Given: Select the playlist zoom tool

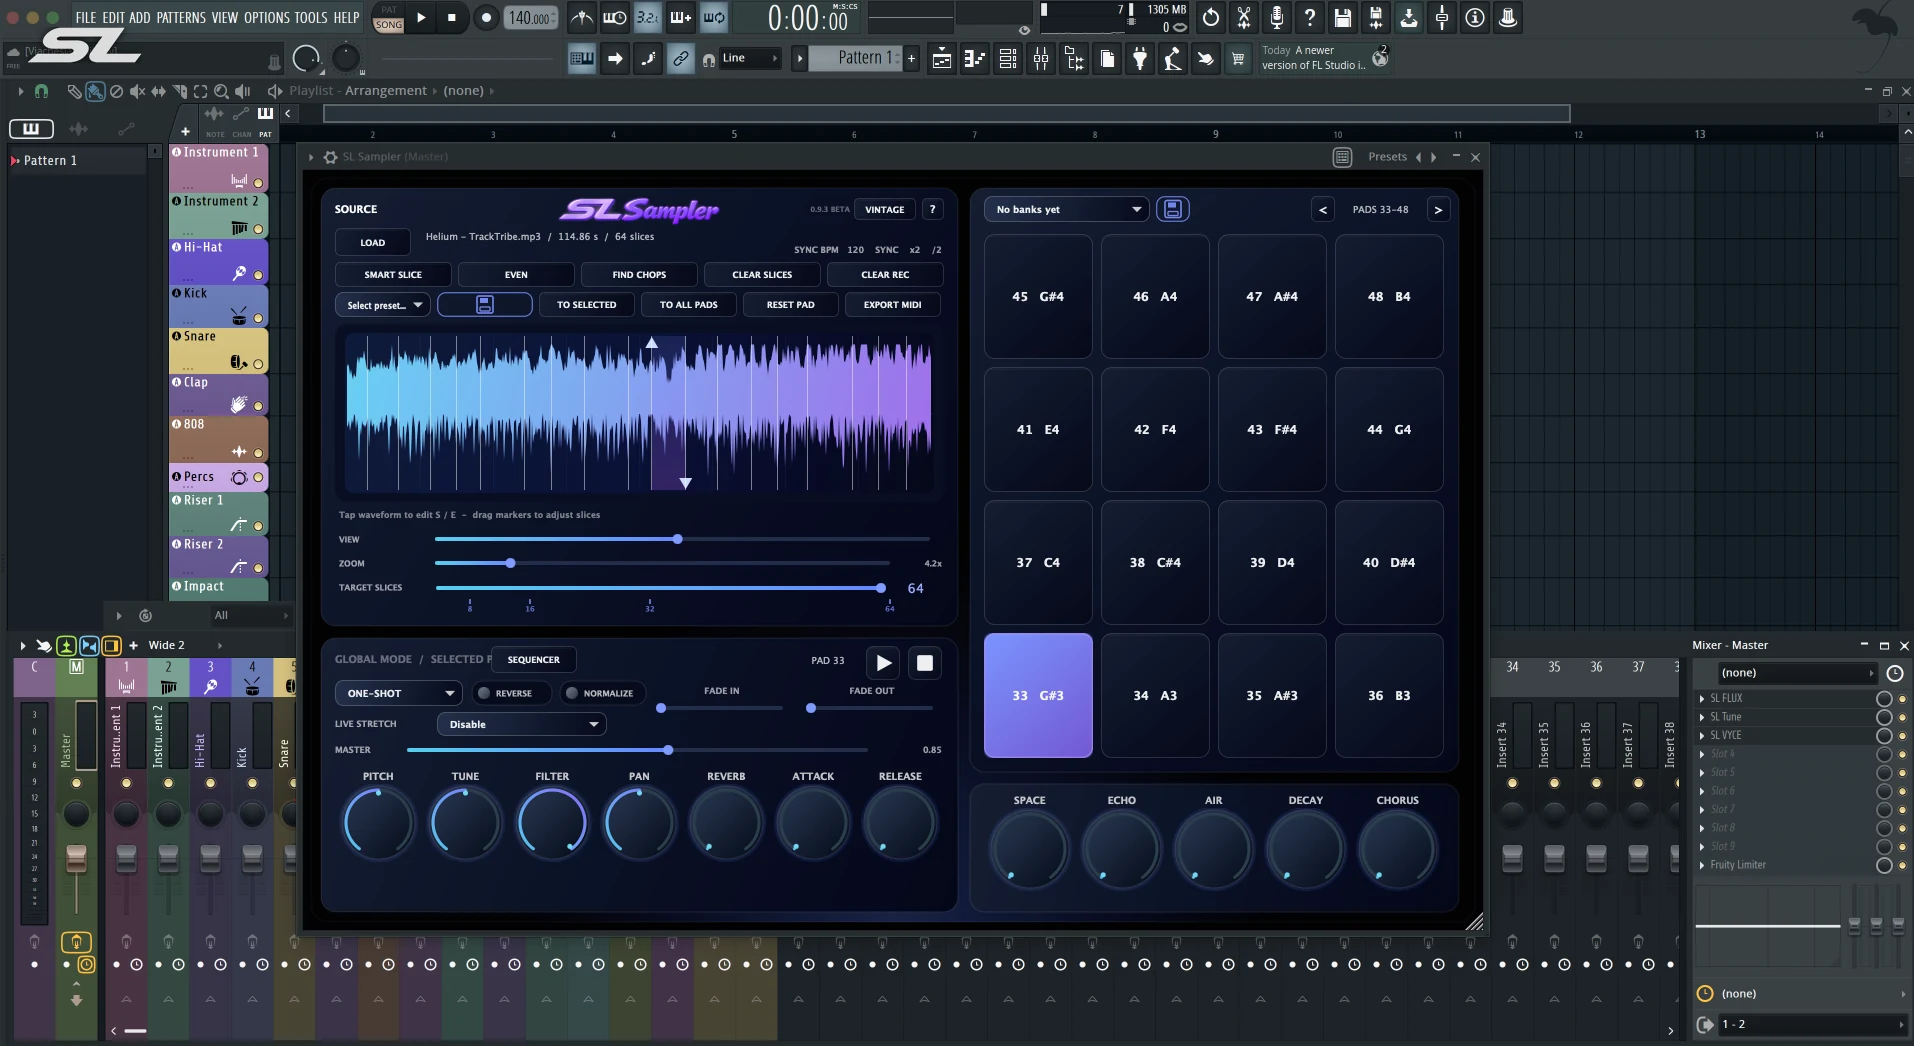Looking at the screenshot, I should [222, 91].
